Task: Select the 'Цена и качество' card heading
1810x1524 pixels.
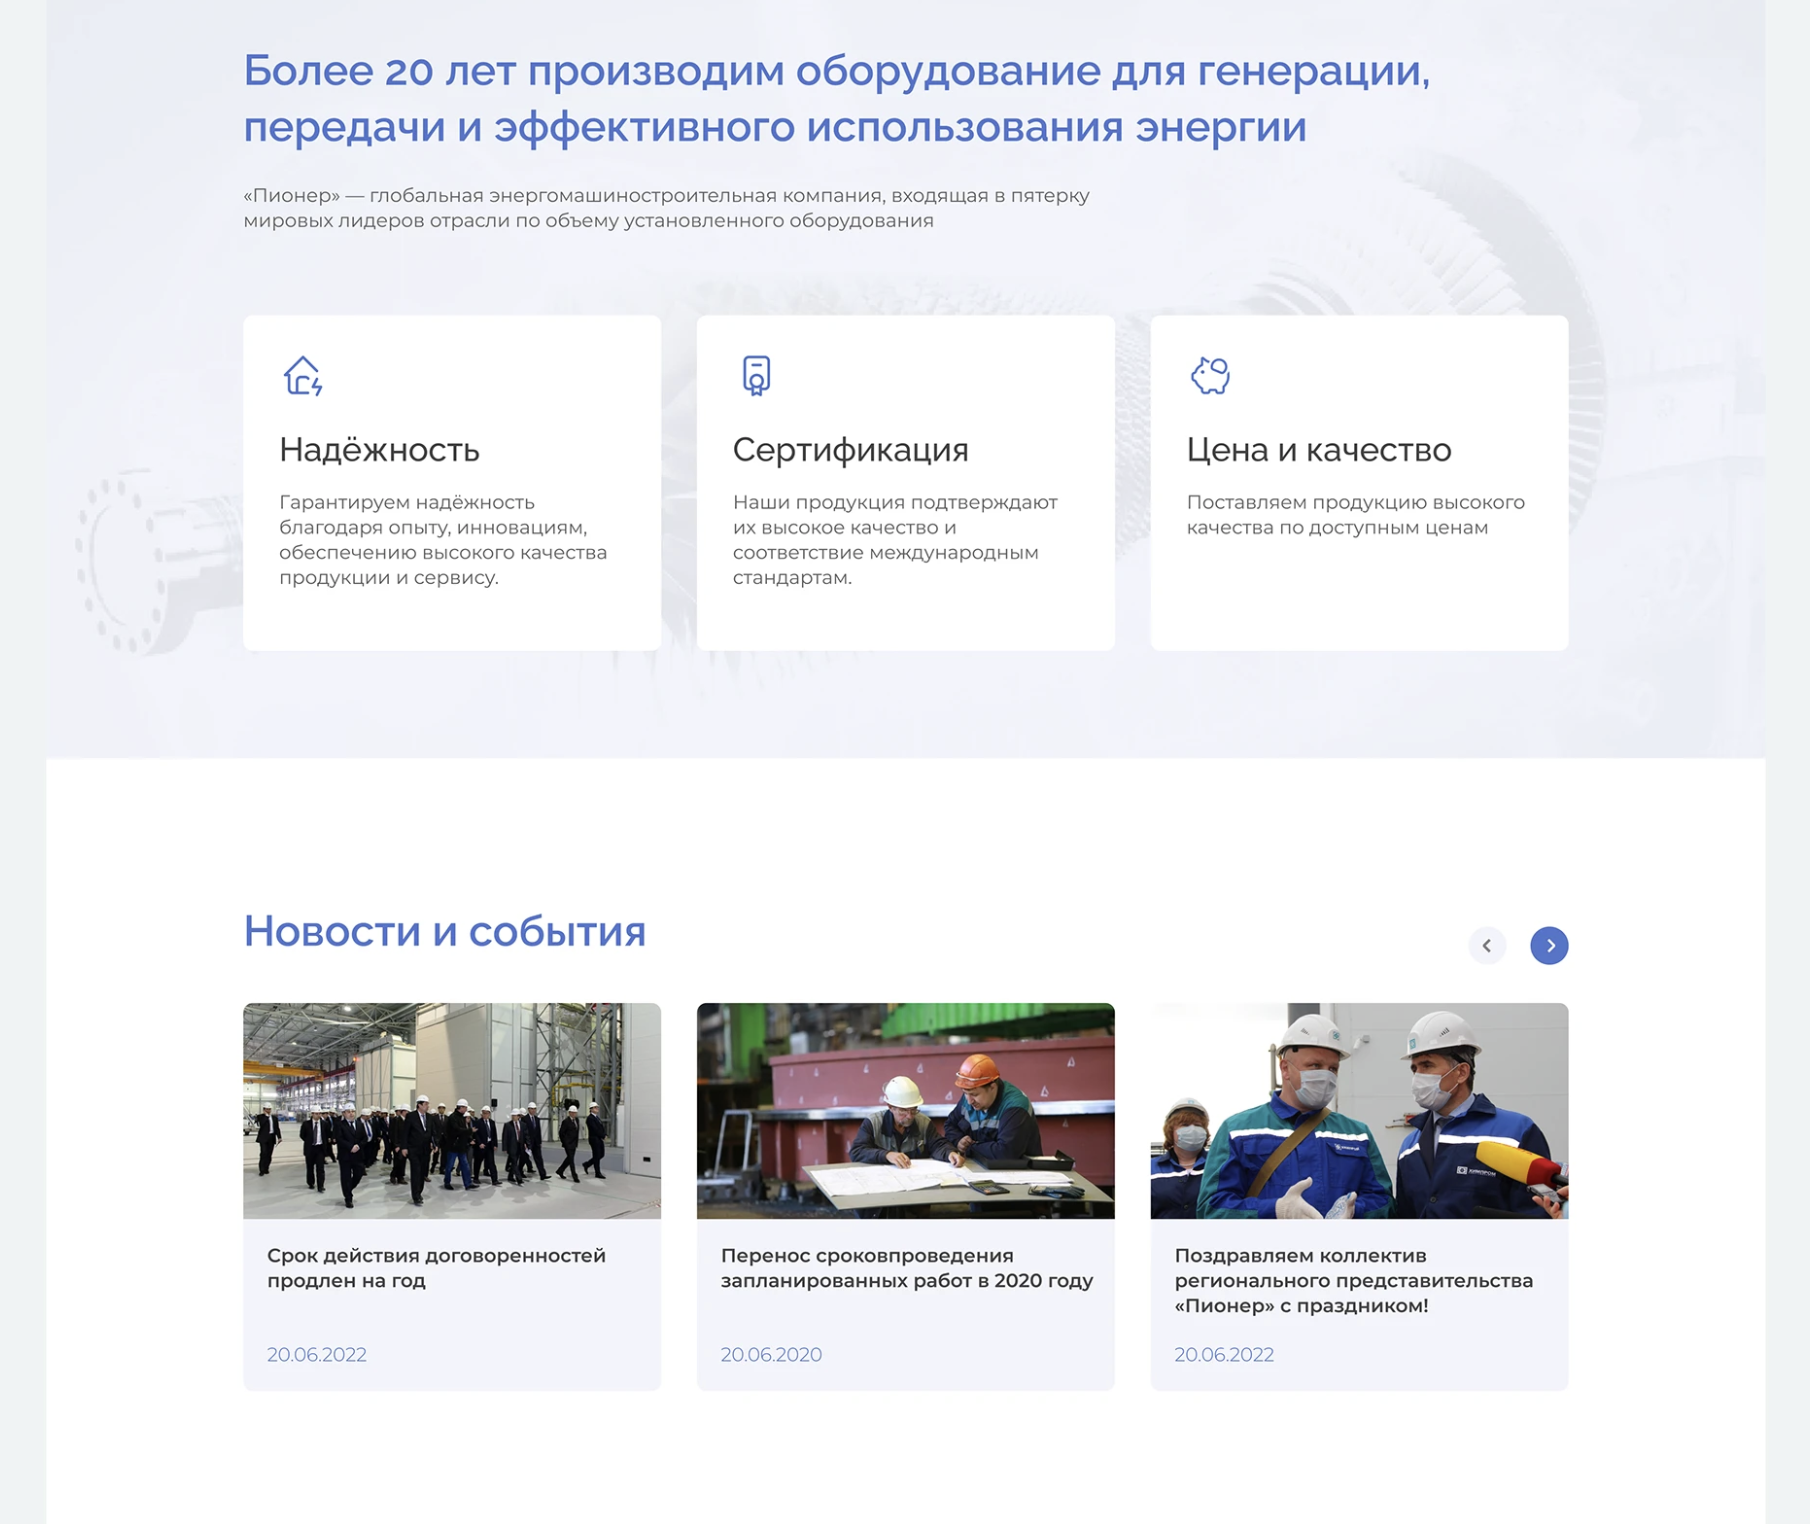Action: coord(1318,450)
